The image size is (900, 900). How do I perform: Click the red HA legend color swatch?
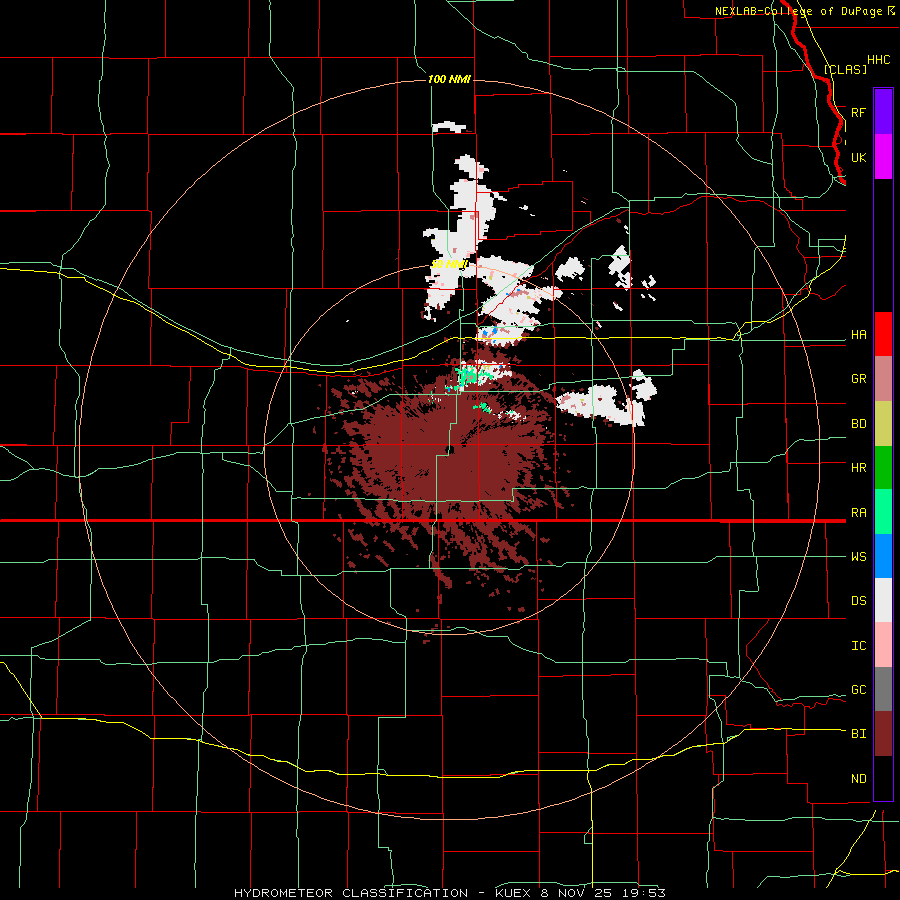(x=883, y=334)
